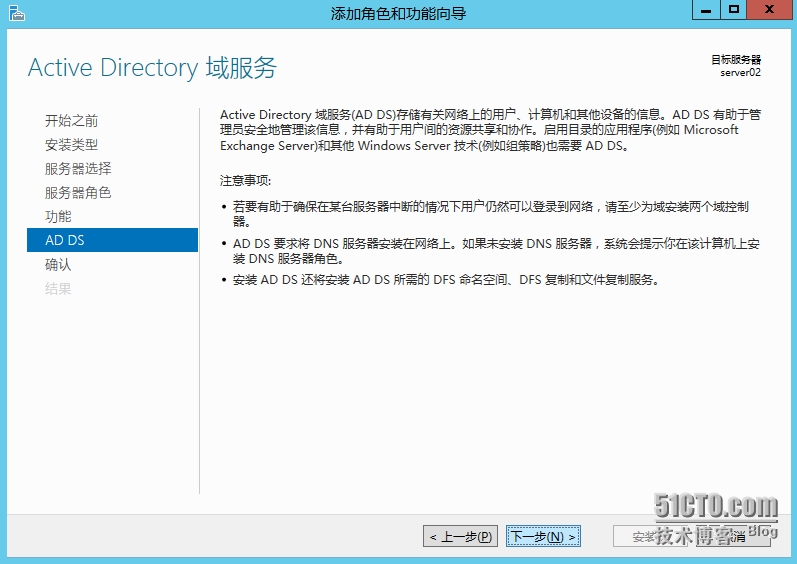The height and width of the screenshot is (564, 797).
Task: Click the 上一步(P) back button
Action: coord(460,536)
